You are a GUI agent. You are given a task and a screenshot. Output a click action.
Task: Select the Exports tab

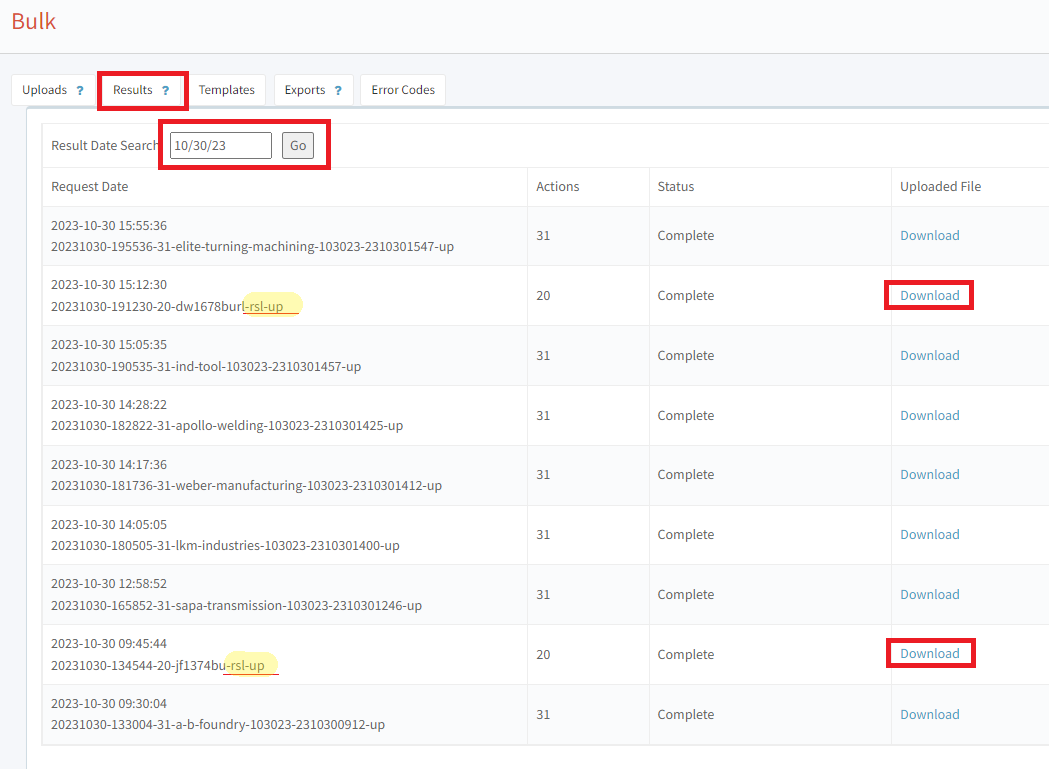pyautogui.click(x=305, y=90)
